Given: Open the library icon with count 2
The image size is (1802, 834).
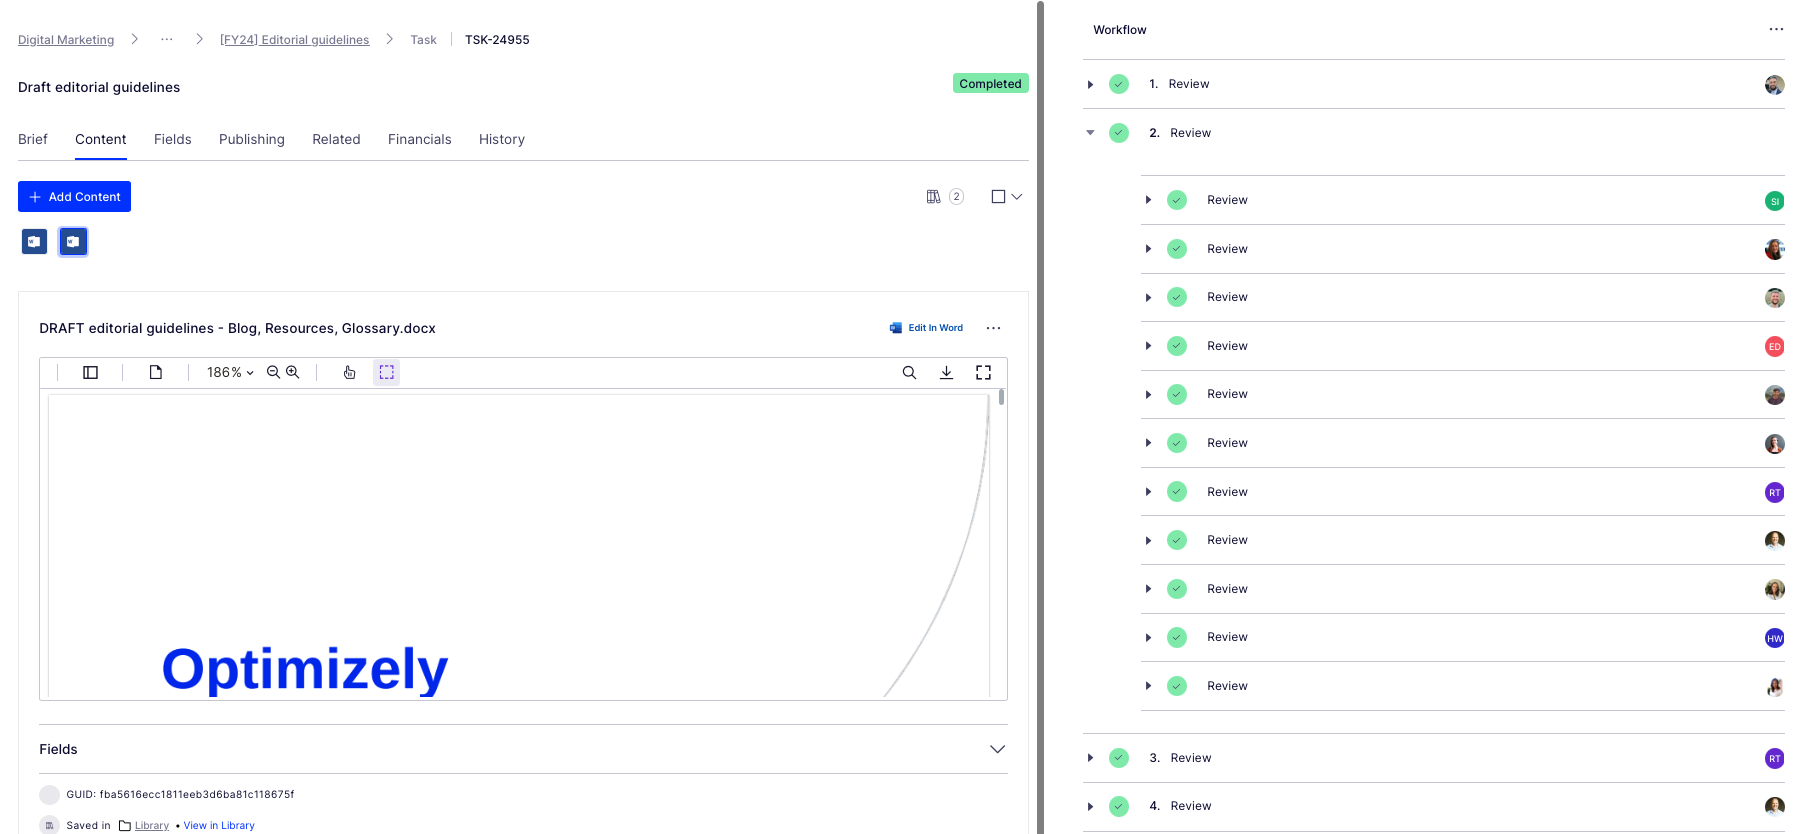Looking at the screenshot, I should (x=944, y=197).
